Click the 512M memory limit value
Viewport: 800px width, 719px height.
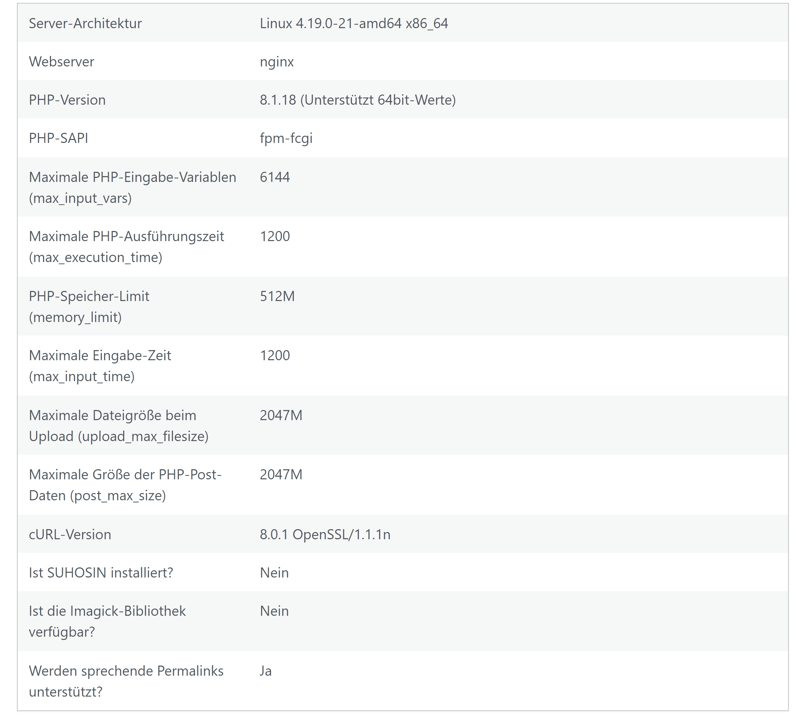click(277, 296)
